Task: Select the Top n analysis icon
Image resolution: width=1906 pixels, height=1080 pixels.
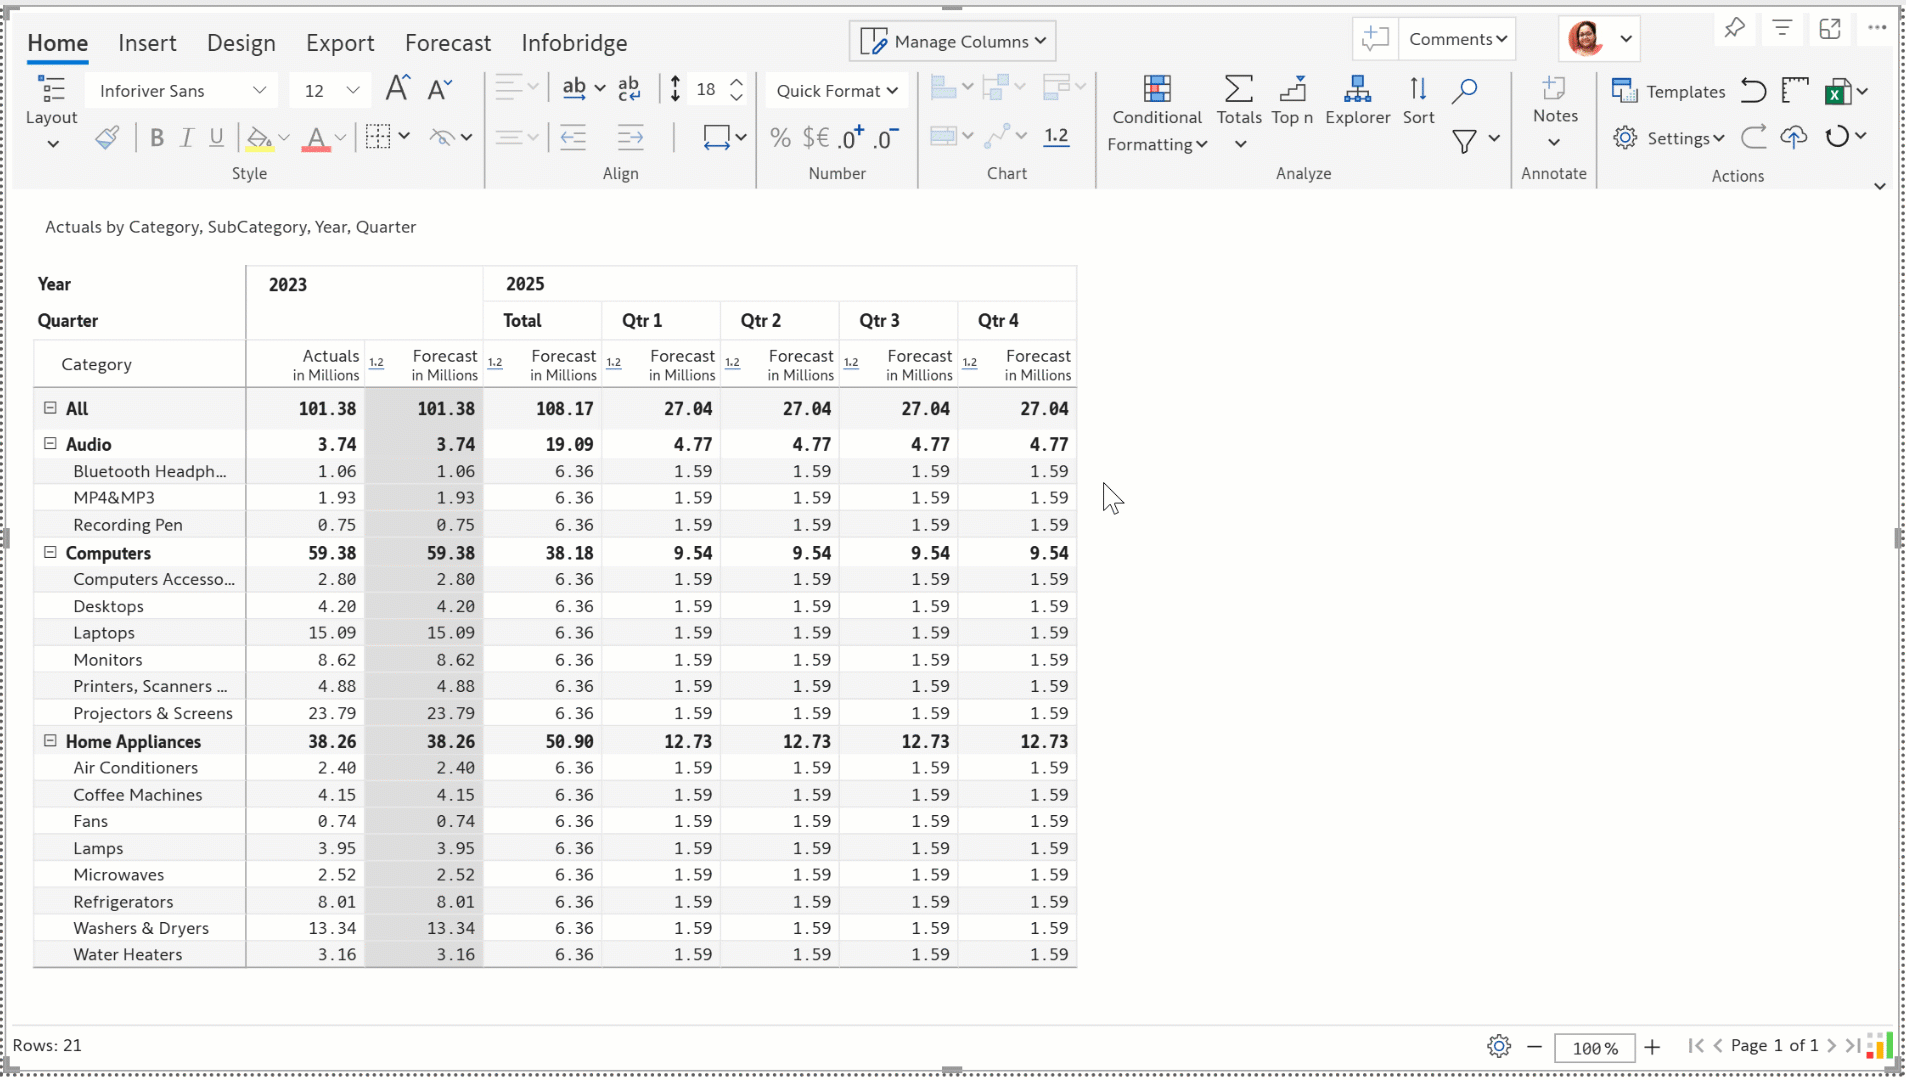Action: tap(1292, 90)
